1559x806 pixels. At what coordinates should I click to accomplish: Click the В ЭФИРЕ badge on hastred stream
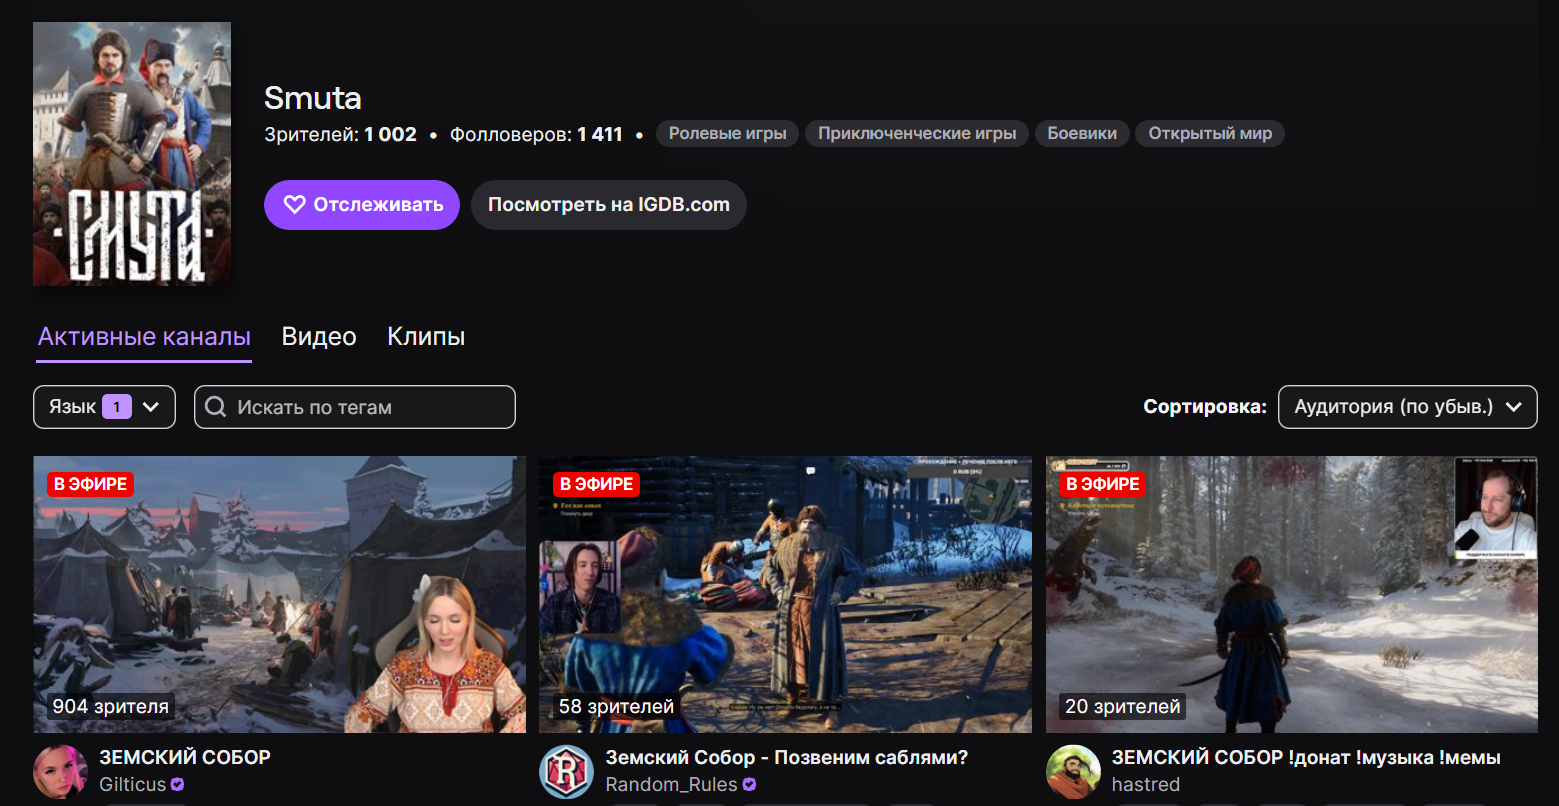point(1103,484)
